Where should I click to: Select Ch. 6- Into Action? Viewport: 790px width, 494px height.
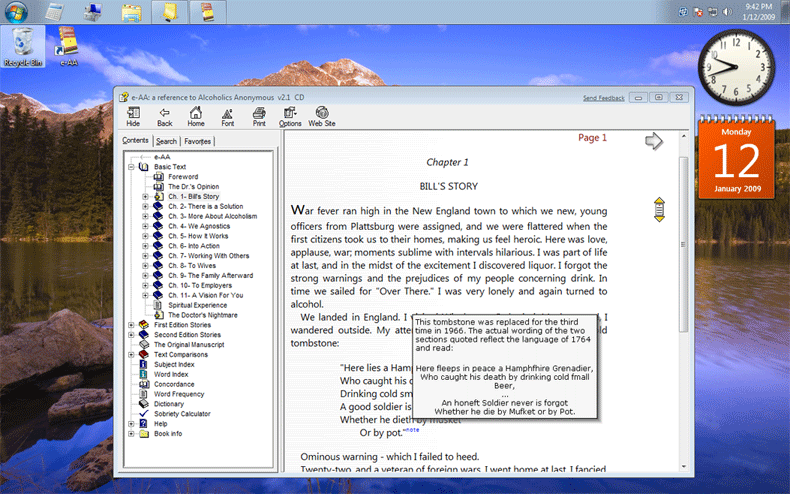(194, 246)
